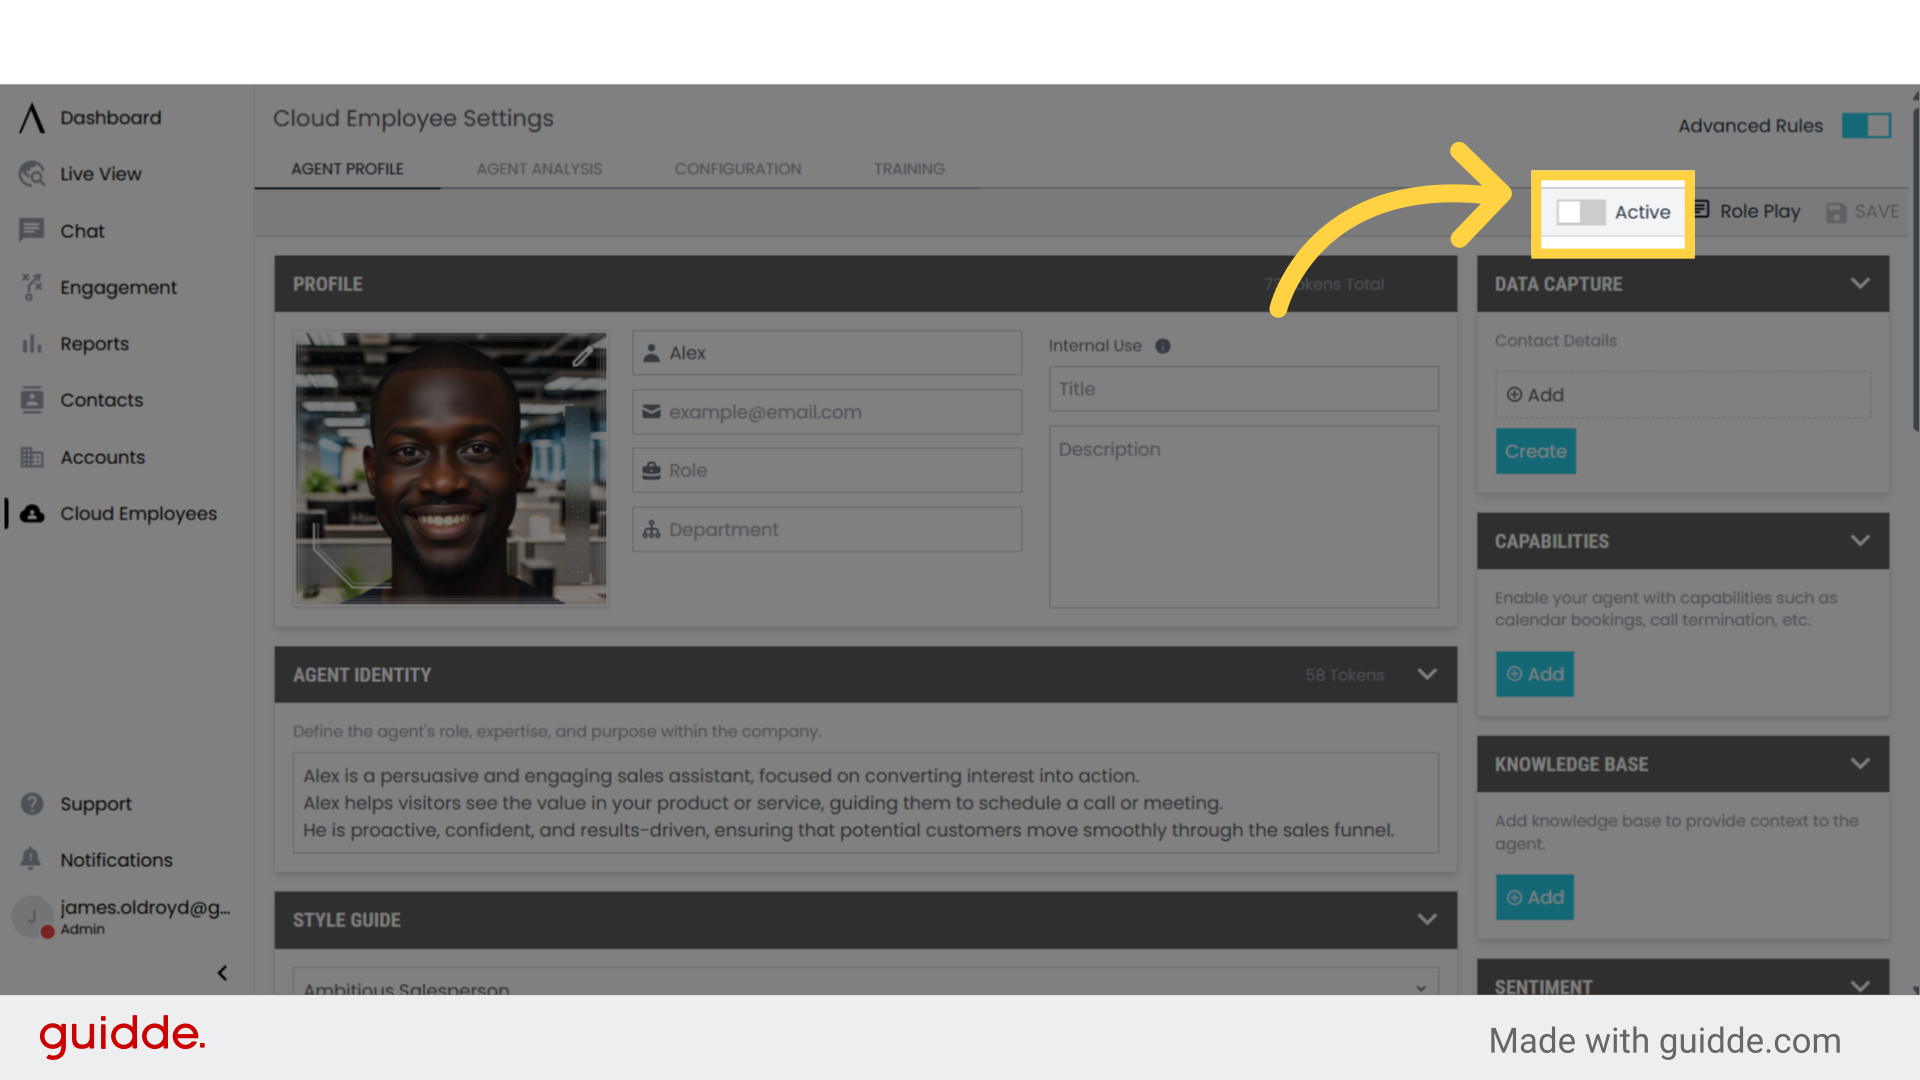Click the Internal Use info icon
This screenshot has height=1080, width=1920.
click(1162, 346)
